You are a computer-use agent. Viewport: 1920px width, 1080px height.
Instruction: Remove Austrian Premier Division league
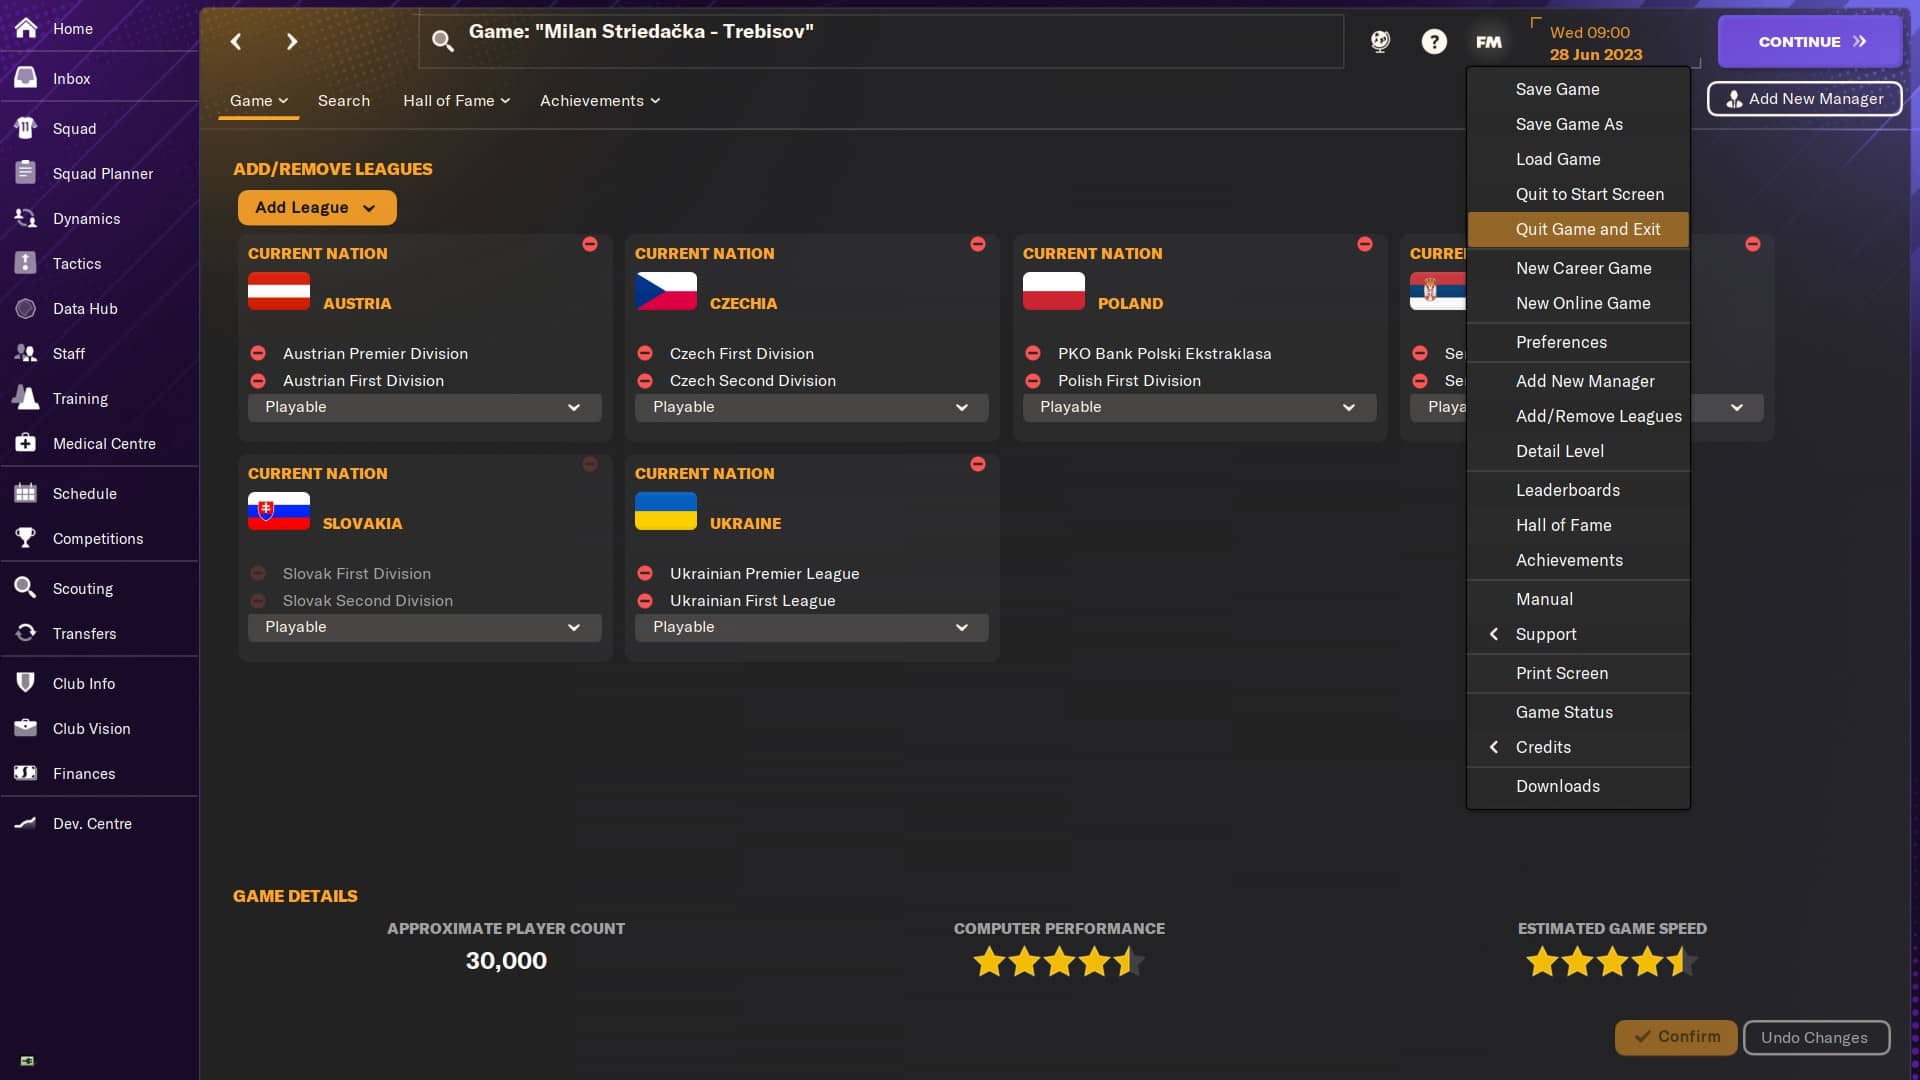click(x=258, y=353)
